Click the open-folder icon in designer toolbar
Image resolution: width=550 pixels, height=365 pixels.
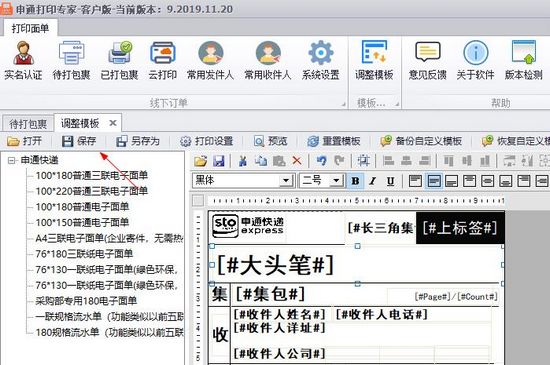(201, 161)
